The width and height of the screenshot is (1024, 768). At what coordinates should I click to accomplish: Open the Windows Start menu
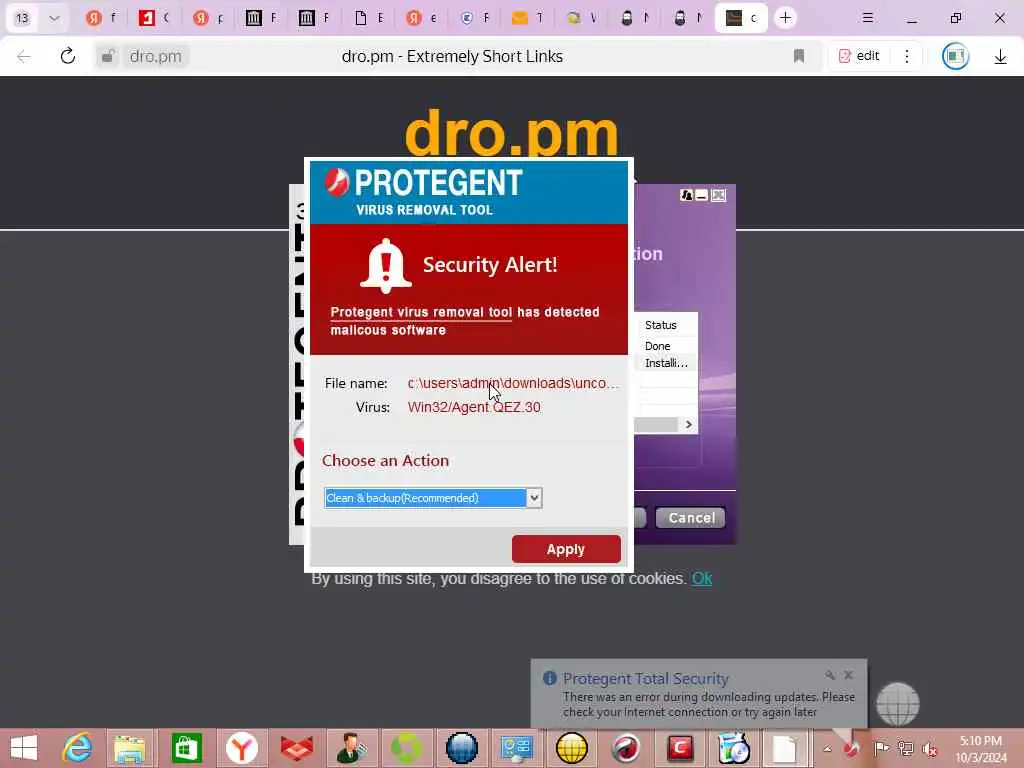[24, 748]
